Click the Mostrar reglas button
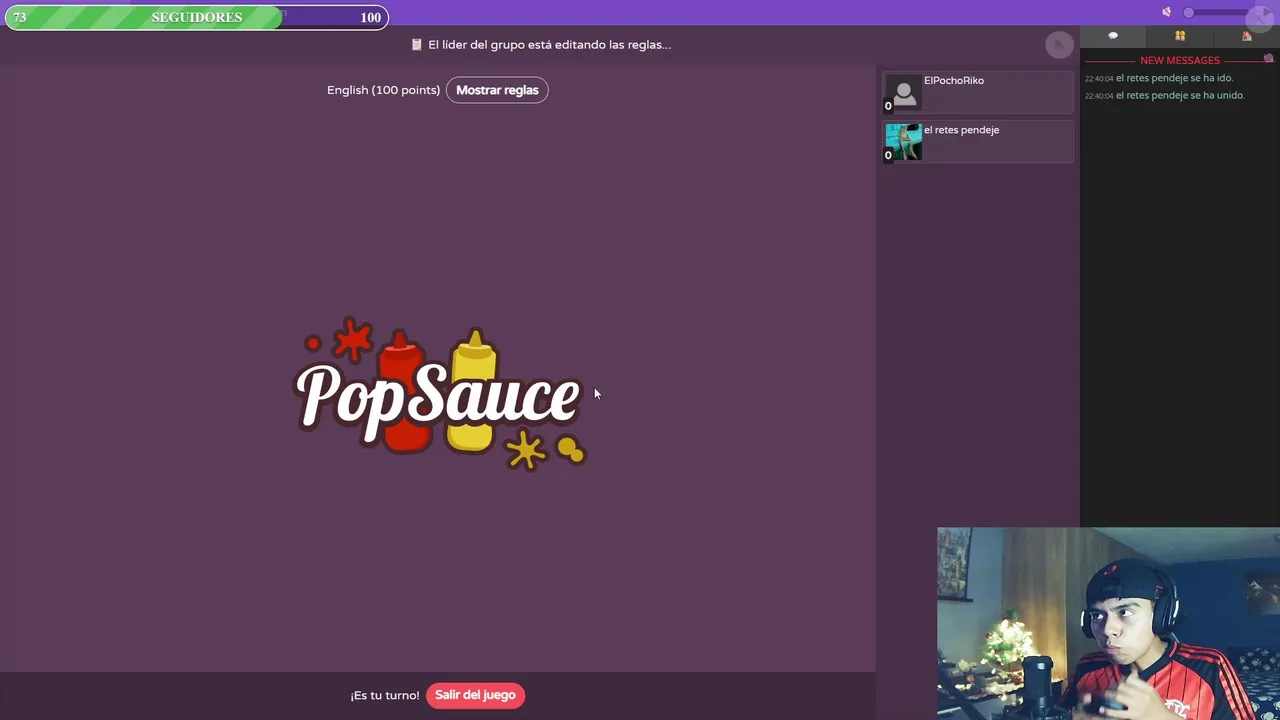The image size is (1280, 720). (x=497, y=90)
